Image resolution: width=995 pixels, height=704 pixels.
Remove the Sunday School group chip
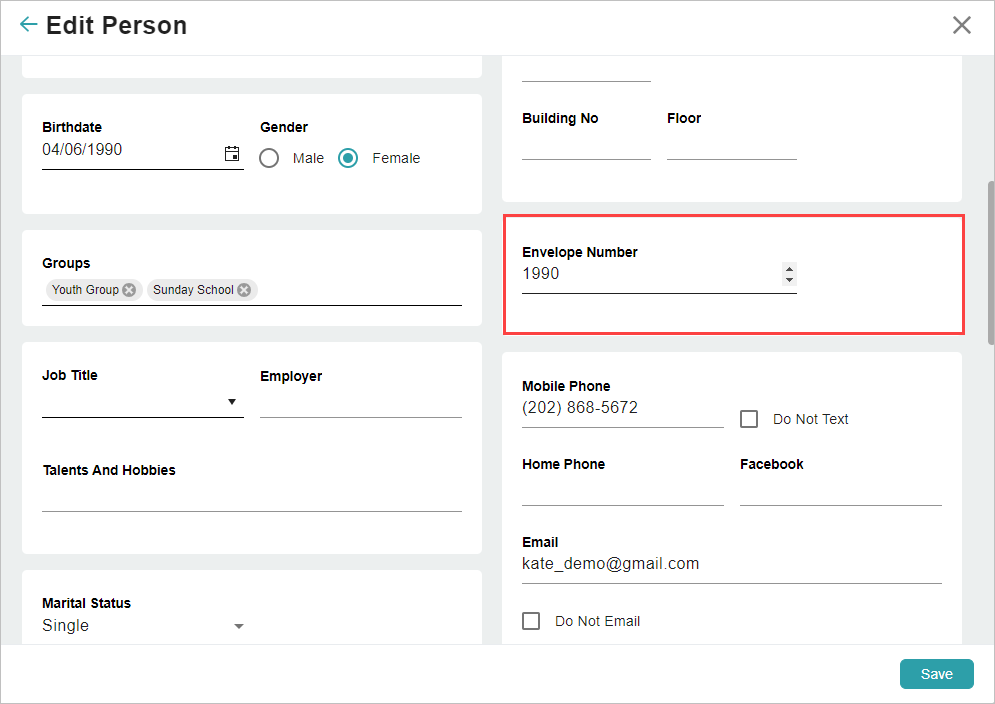pos(244,289)
